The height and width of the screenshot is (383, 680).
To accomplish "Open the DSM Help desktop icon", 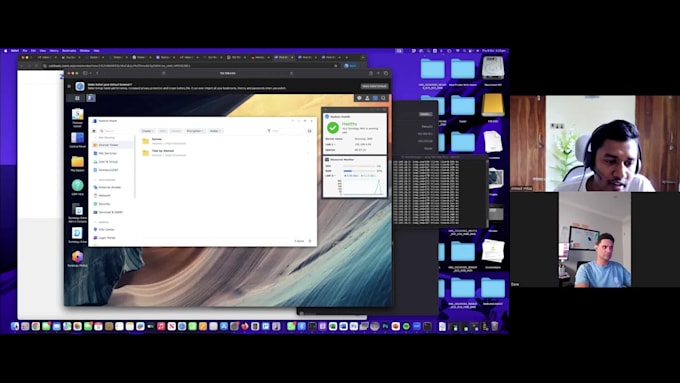I will click(78, 187).
